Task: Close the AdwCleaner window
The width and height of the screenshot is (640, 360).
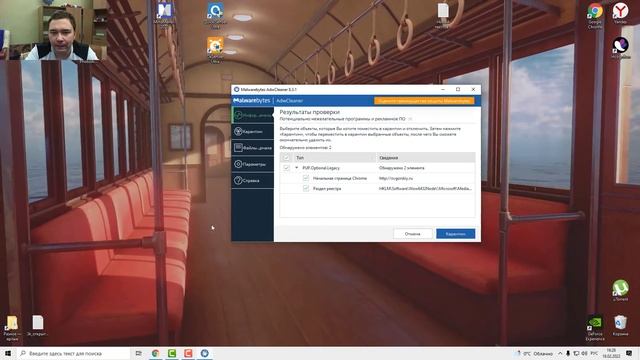Action: [473, 89]
